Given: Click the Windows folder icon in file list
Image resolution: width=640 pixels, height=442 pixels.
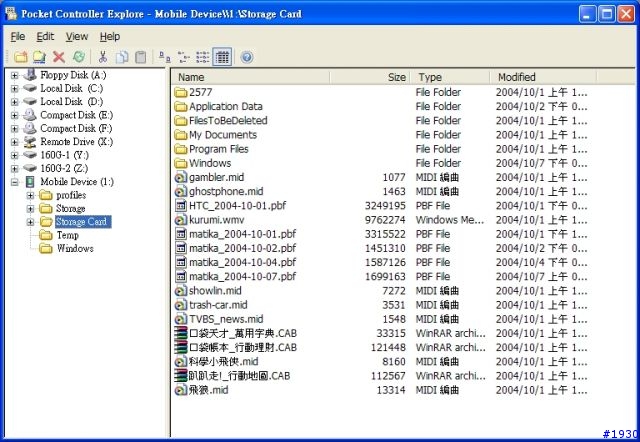Looking at the screenshot, I should [180, 163].
